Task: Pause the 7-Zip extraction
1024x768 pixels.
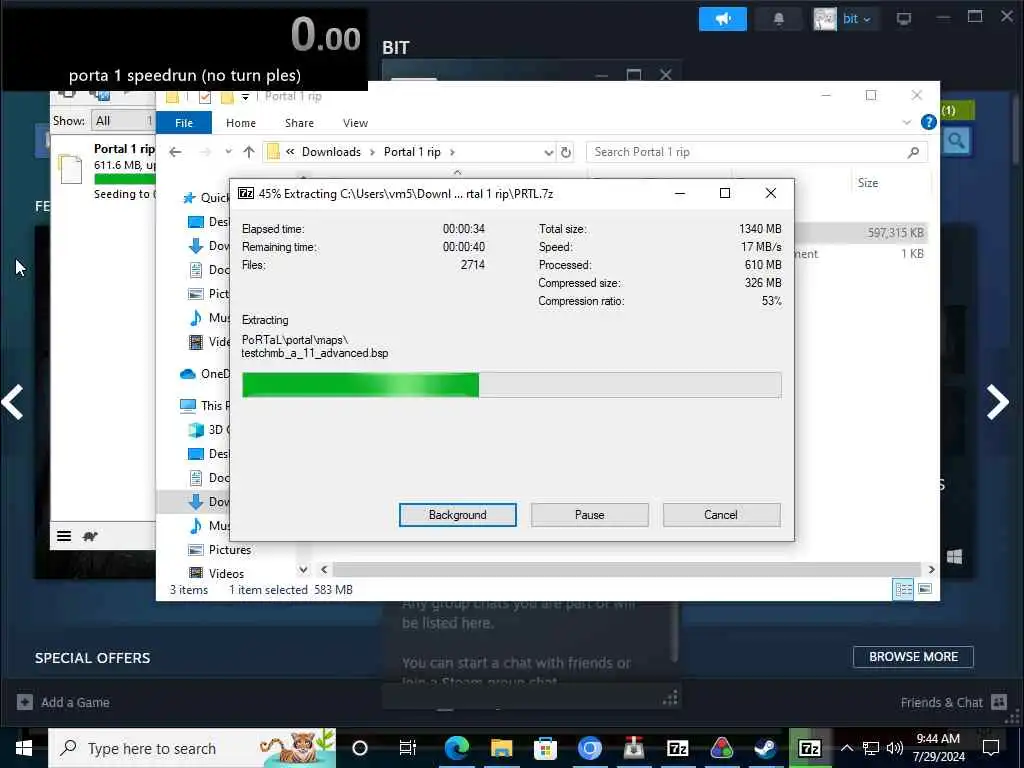Action: (589, 515)
